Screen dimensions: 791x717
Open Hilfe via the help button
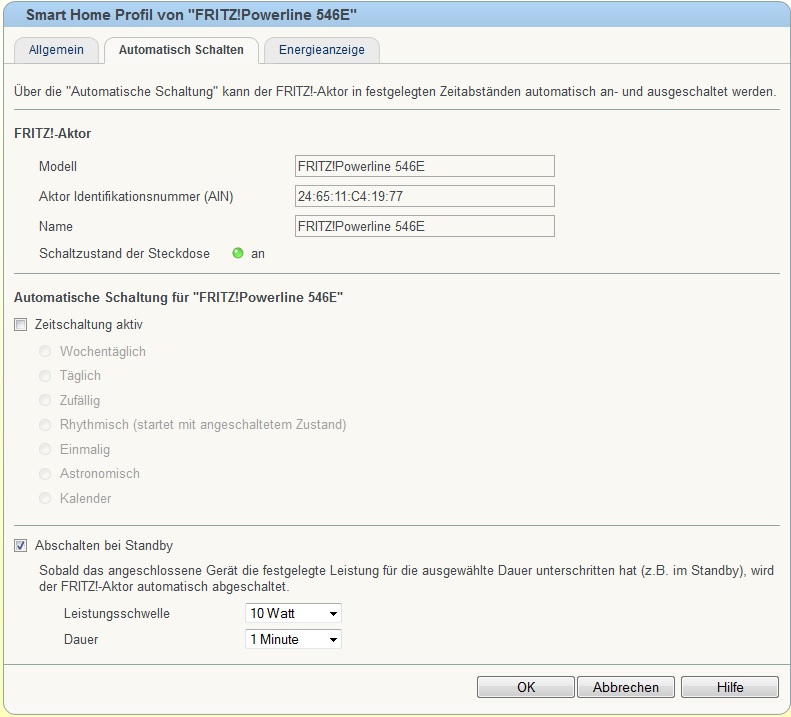point(729,687)
